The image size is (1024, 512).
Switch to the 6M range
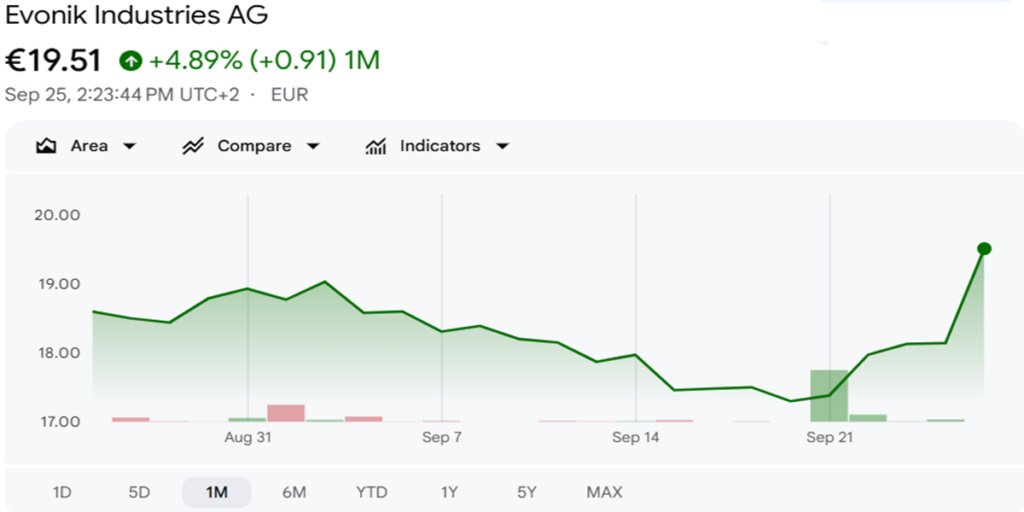(294, 492)
